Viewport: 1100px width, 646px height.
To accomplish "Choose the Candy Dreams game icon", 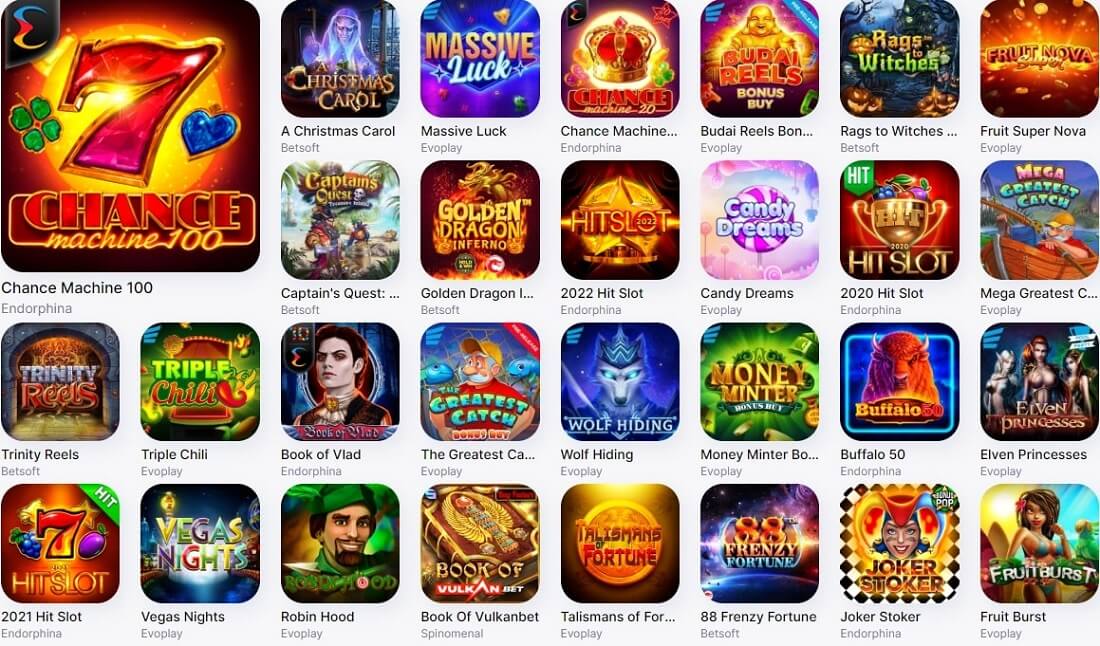I will point(760,220).
